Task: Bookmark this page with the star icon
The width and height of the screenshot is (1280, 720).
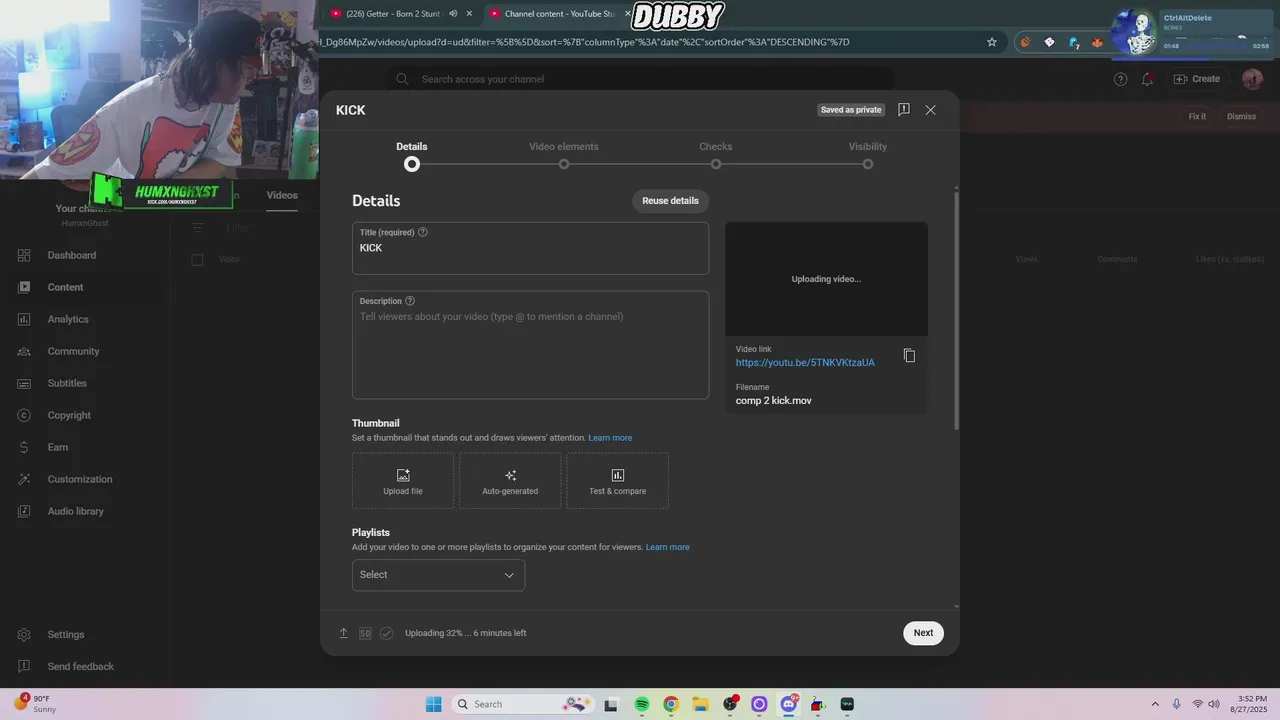Action: pos(992,42)
